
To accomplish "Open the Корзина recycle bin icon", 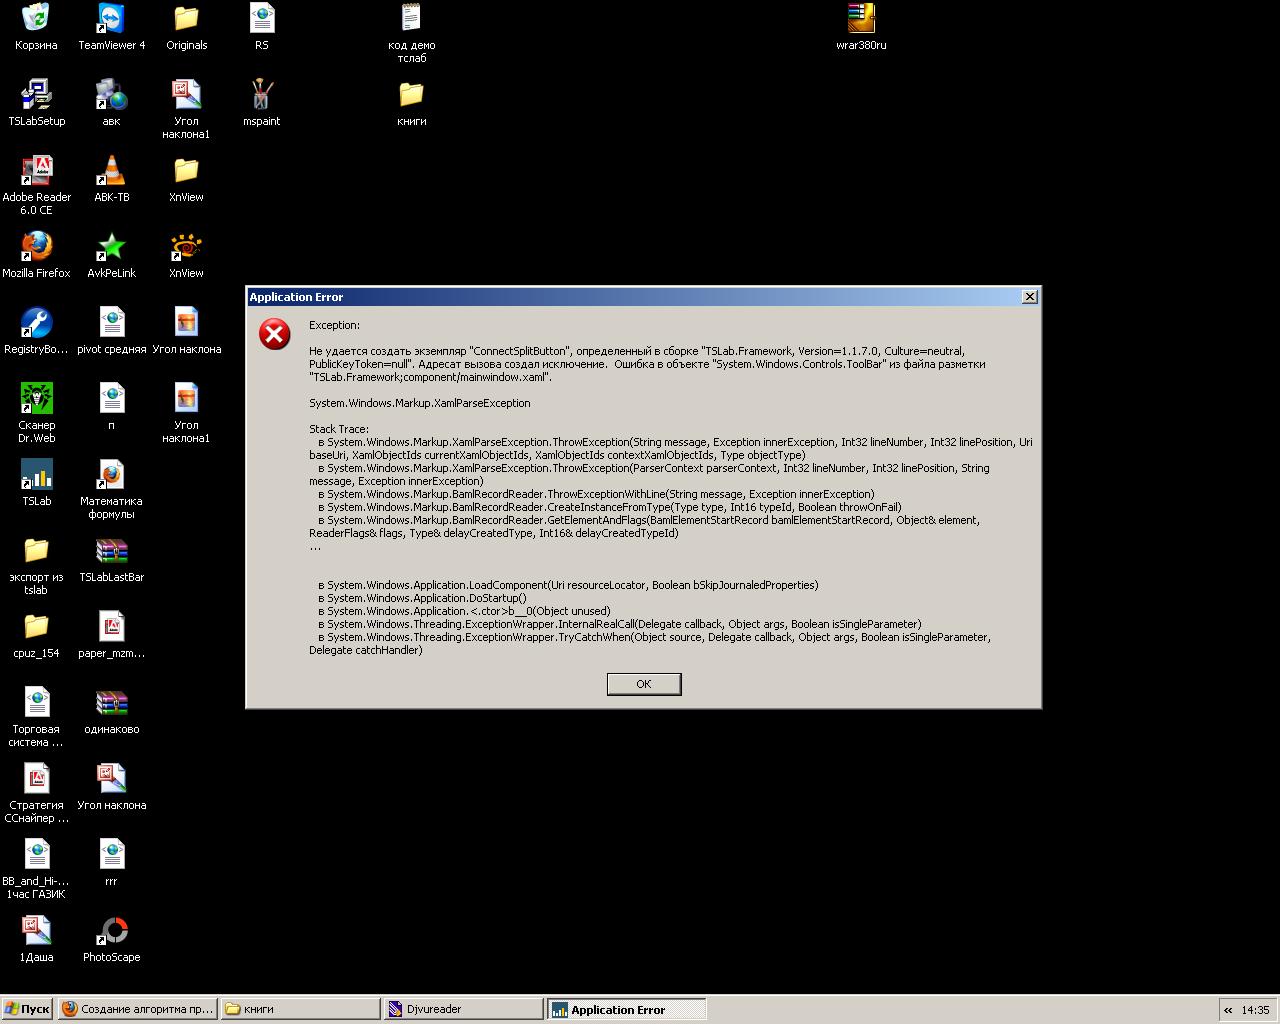I will pyautogui.click(x=36, y=27).
